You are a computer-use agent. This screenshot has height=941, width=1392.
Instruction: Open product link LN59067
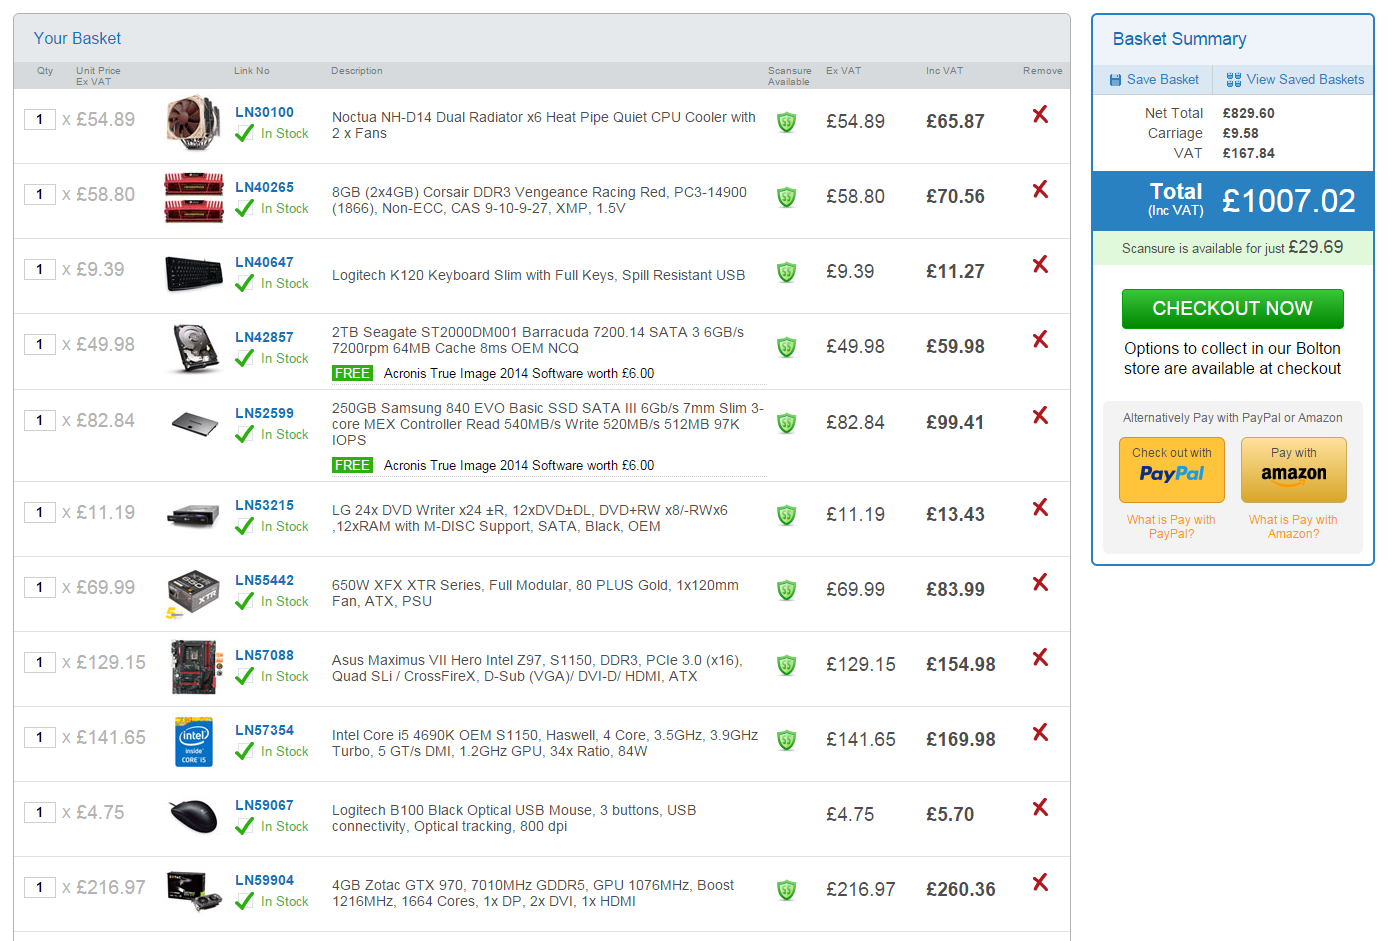(265, 806)
